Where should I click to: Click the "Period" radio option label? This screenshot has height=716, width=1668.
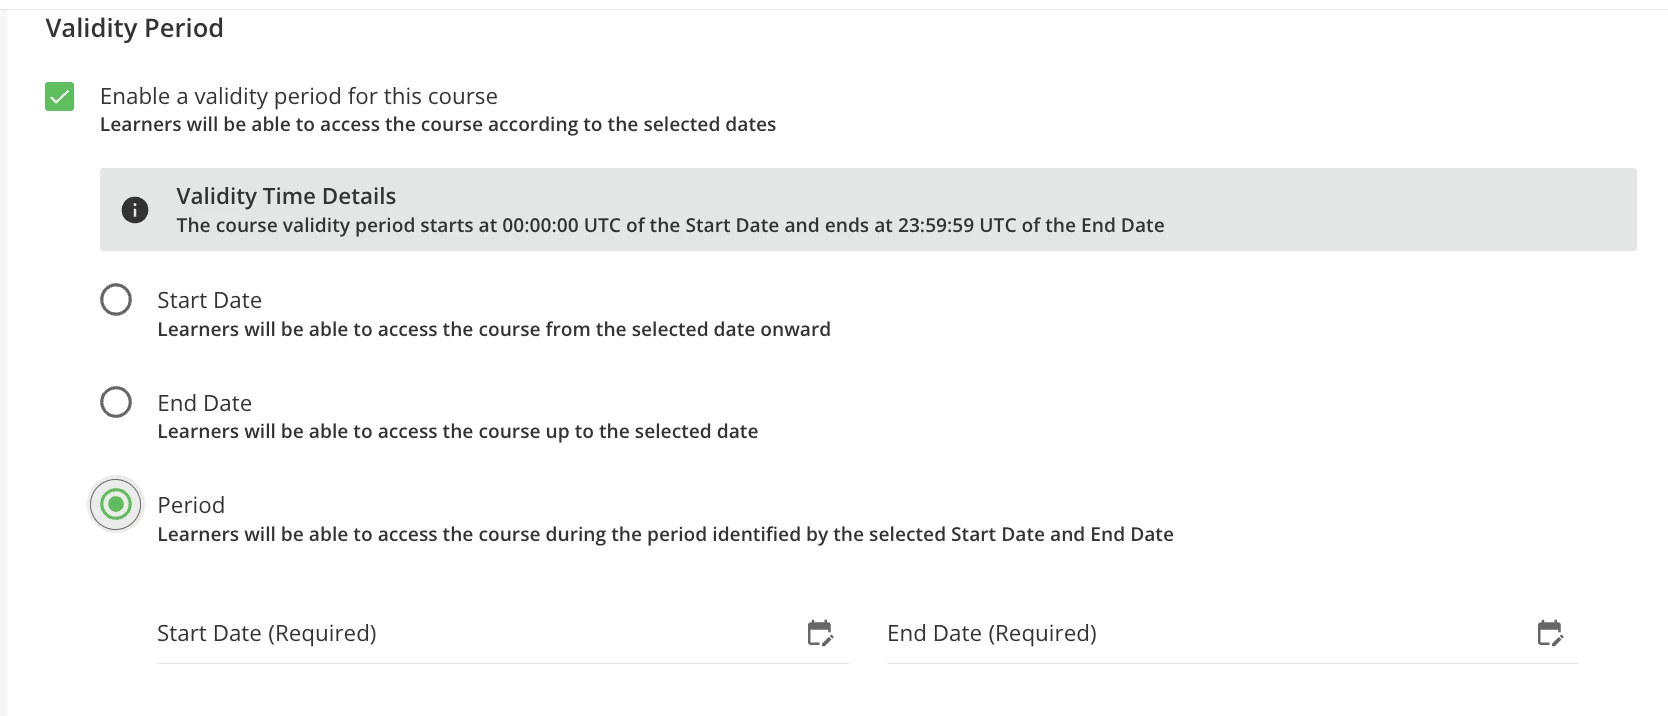[191, 506]
